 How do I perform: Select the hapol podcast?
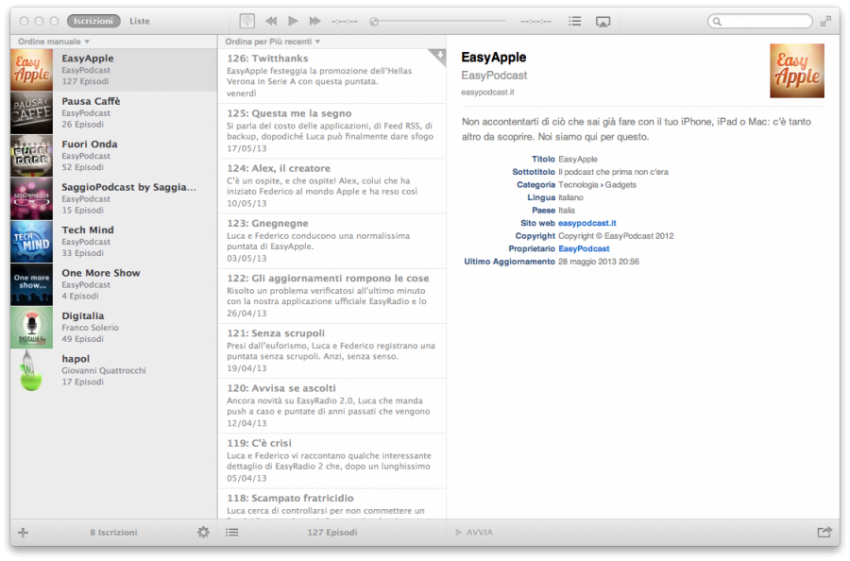[x=113, y=370]
